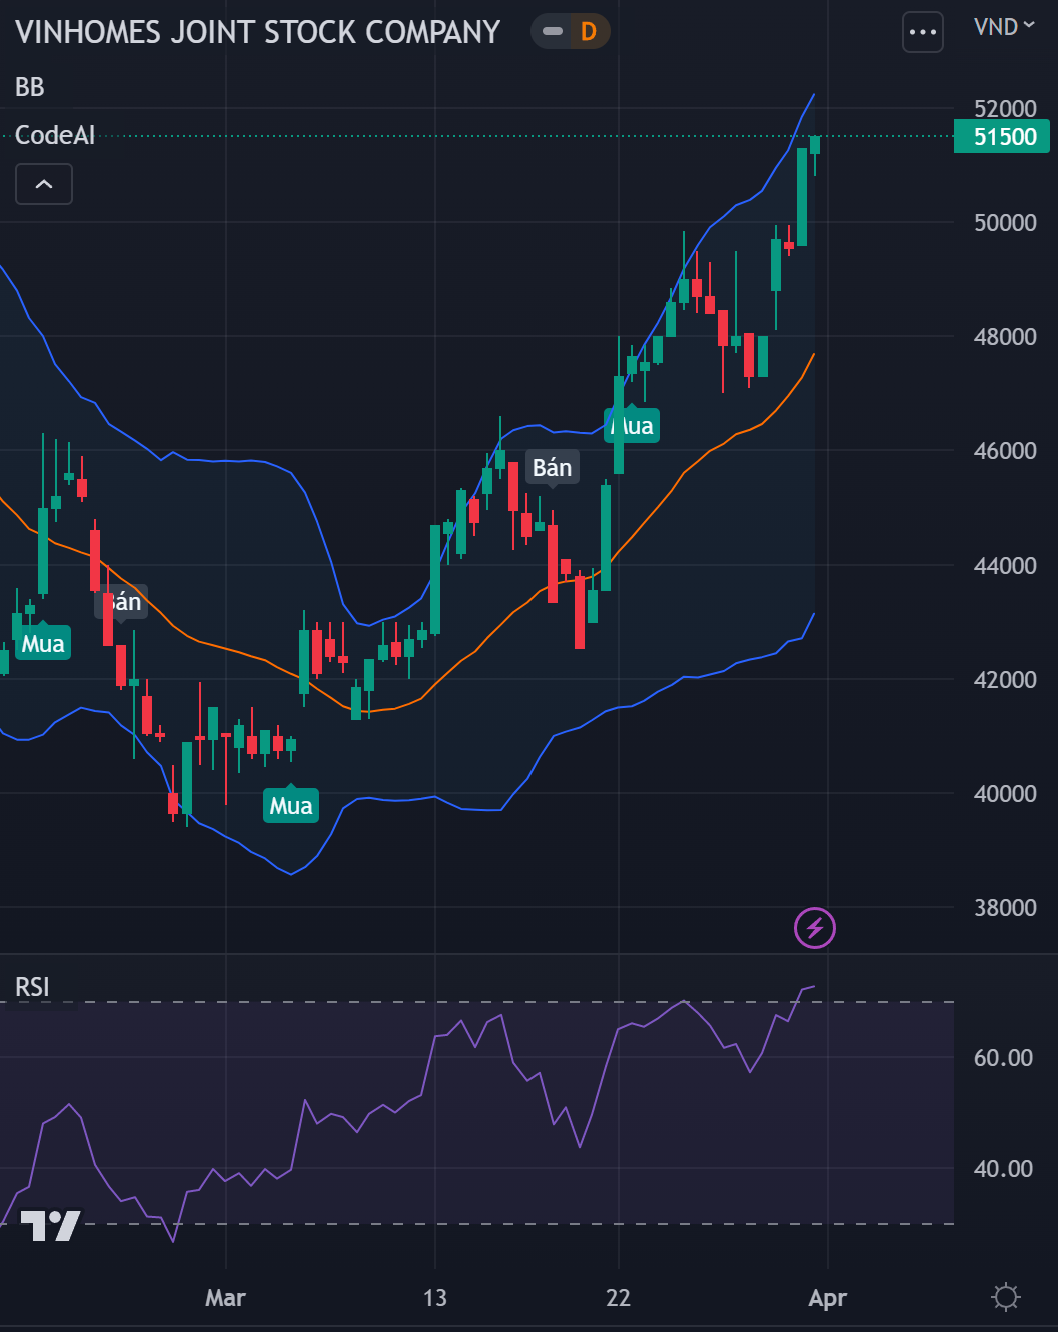Select the CodeAI indicator label
1058x1332 pixels.
pos(55,135)
